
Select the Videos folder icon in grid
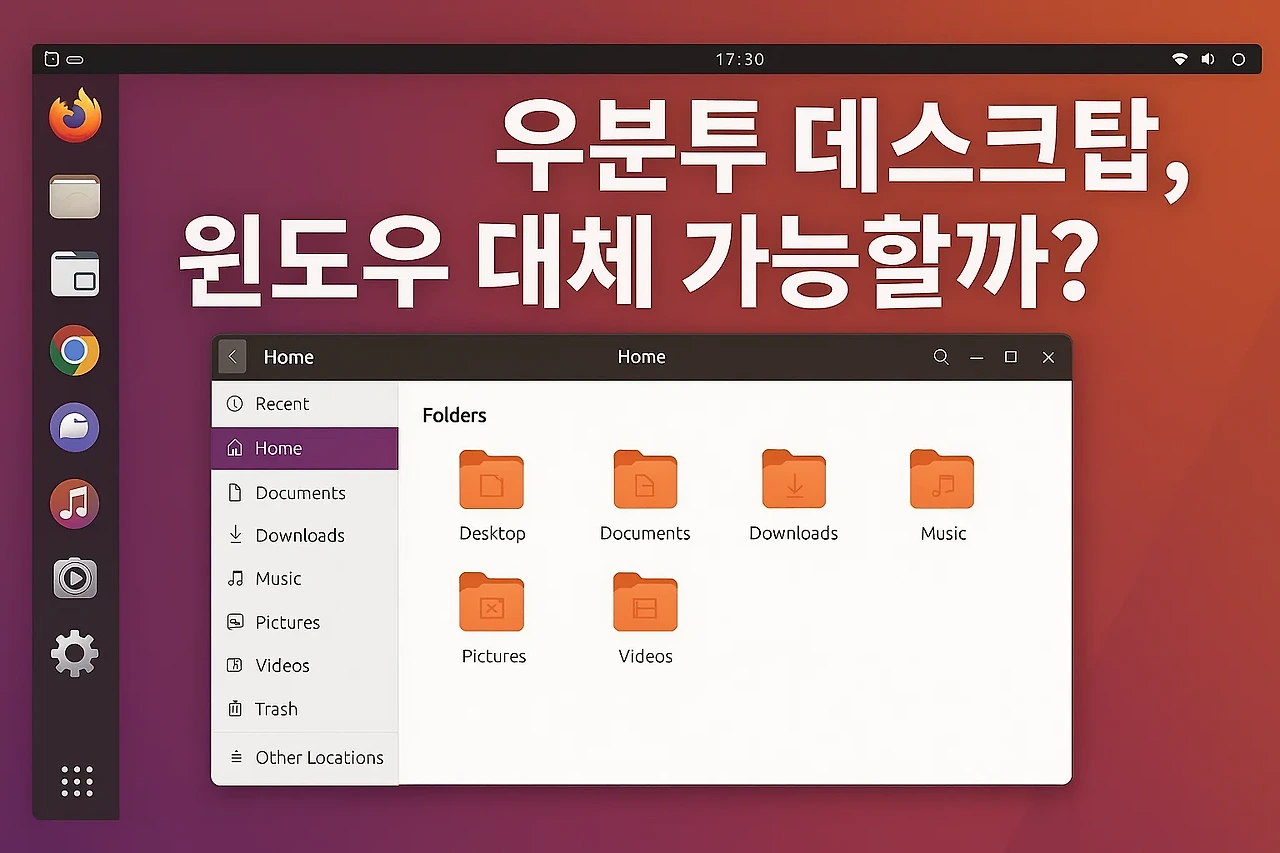[x=645, y=602]
